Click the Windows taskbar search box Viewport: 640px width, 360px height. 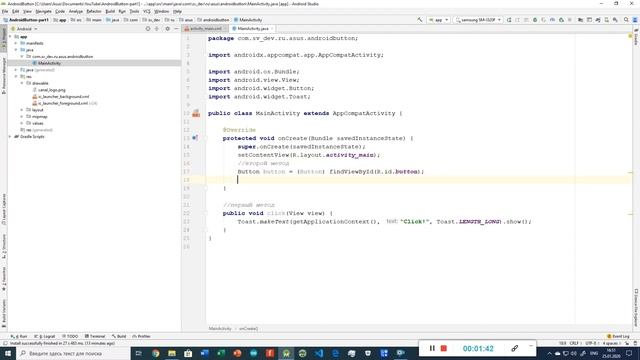[x=73, y=353]
